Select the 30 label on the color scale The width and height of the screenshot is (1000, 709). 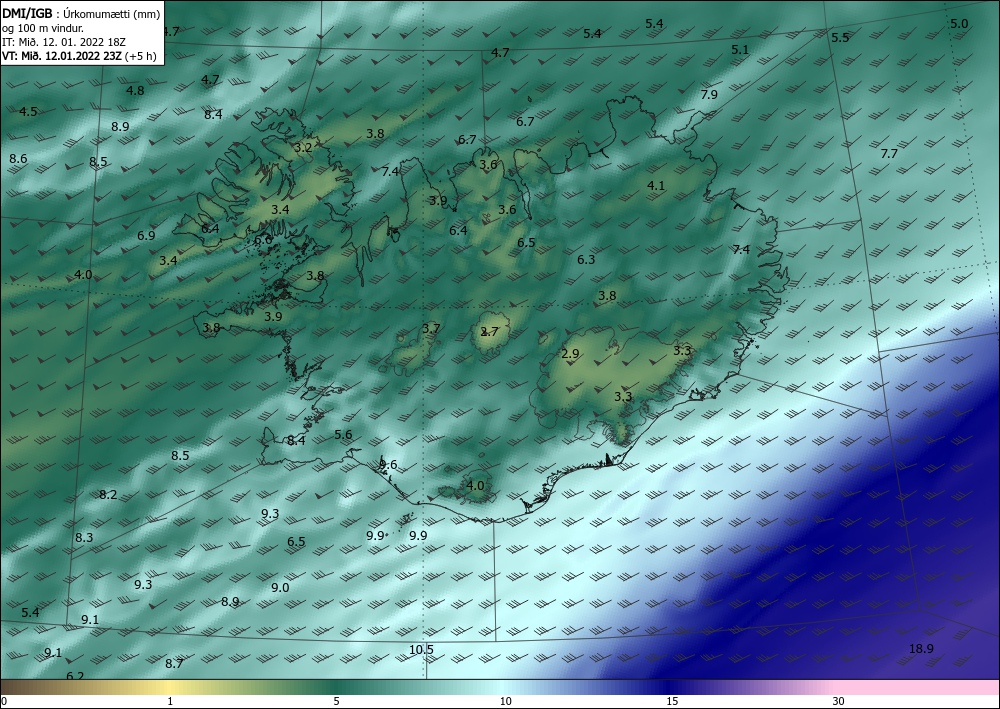click(x=839, y=701)
